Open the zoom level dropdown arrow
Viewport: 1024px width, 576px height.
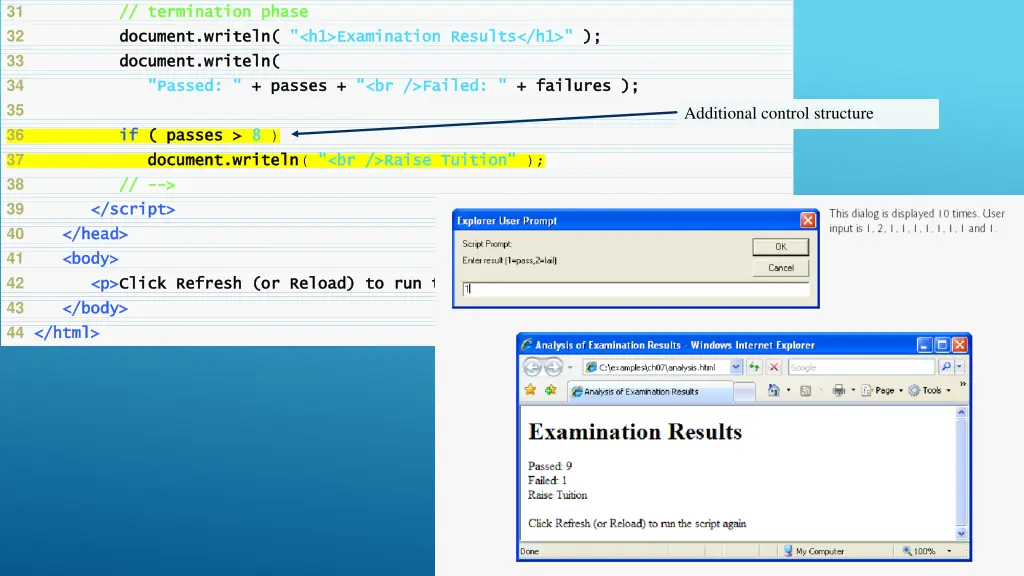pos(949,552)
